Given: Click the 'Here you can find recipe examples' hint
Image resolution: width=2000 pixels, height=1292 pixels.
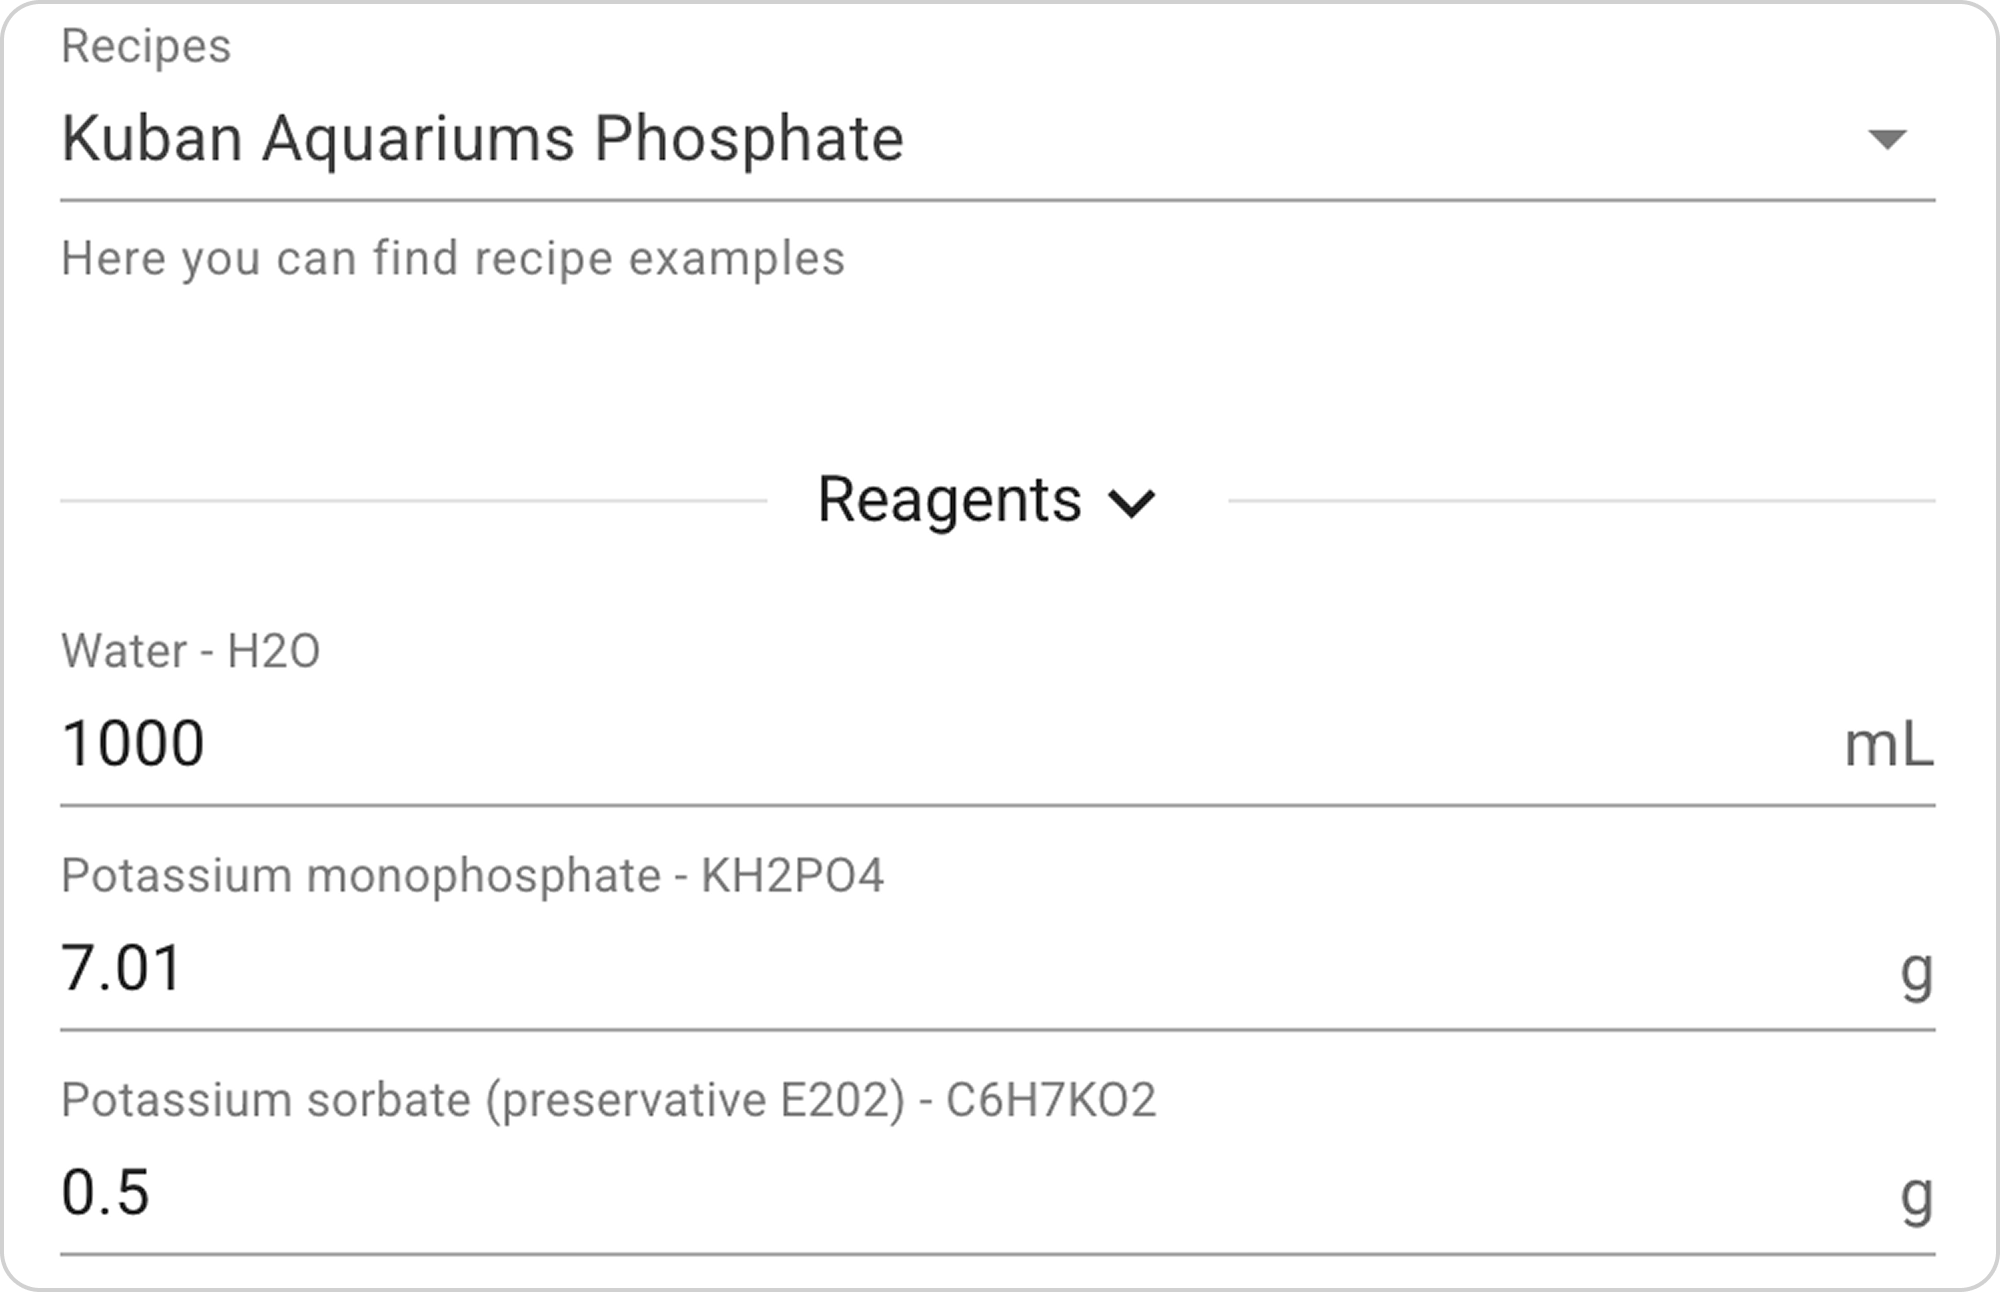Looking at the screenshot, I should 453,259.
